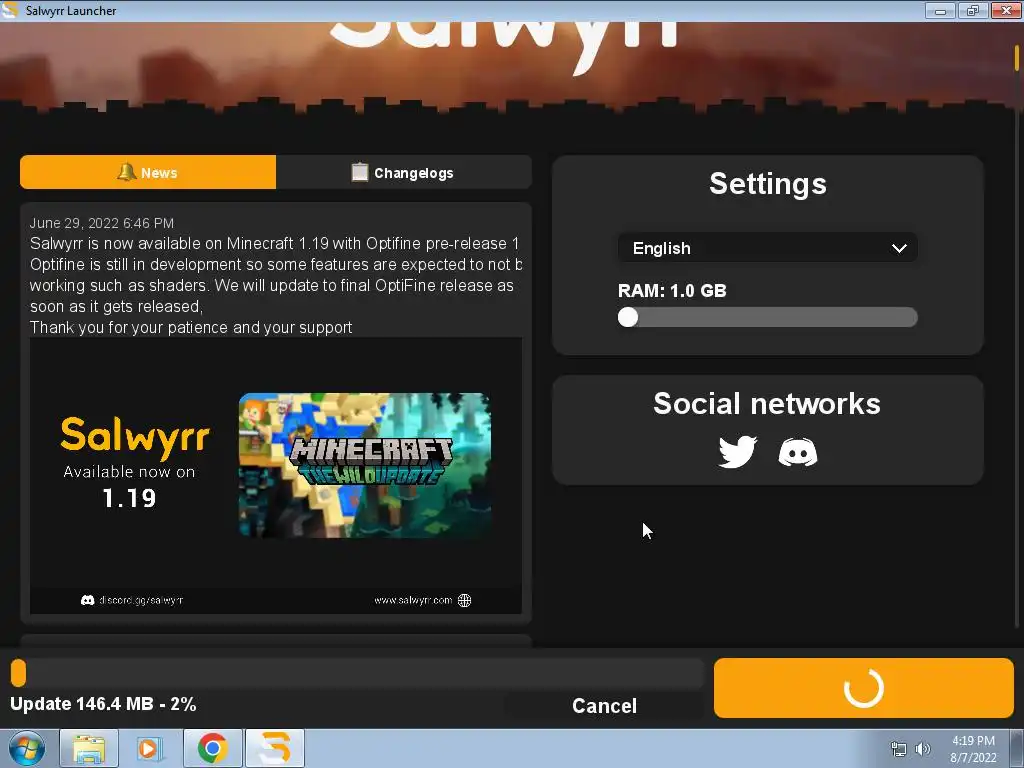Click the clipboard icon on Changelogs tab
This screenshot has width=1024, height=768.
[x=360, y=172]
